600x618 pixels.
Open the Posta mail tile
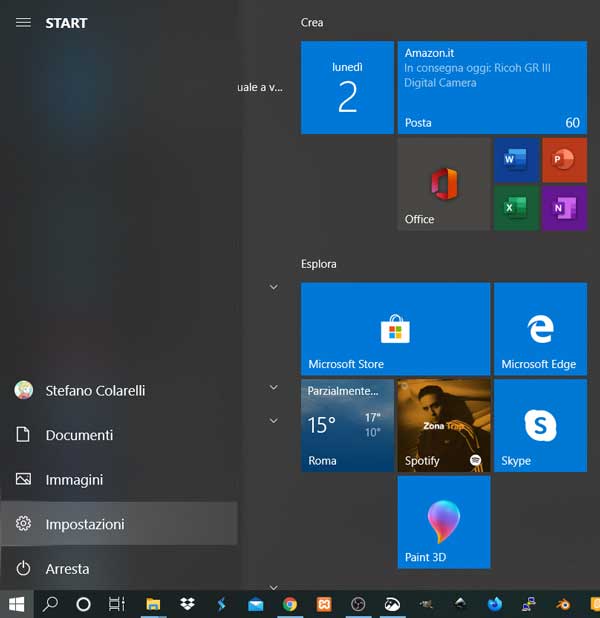tap(492, 87)
